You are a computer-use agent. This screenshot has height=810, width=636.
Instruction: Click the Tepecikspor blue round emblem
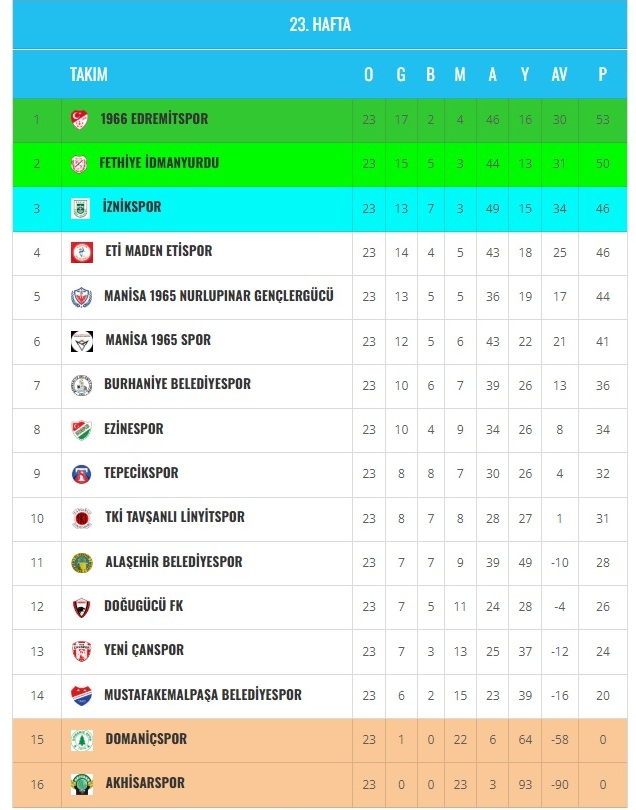pos(81,474)
